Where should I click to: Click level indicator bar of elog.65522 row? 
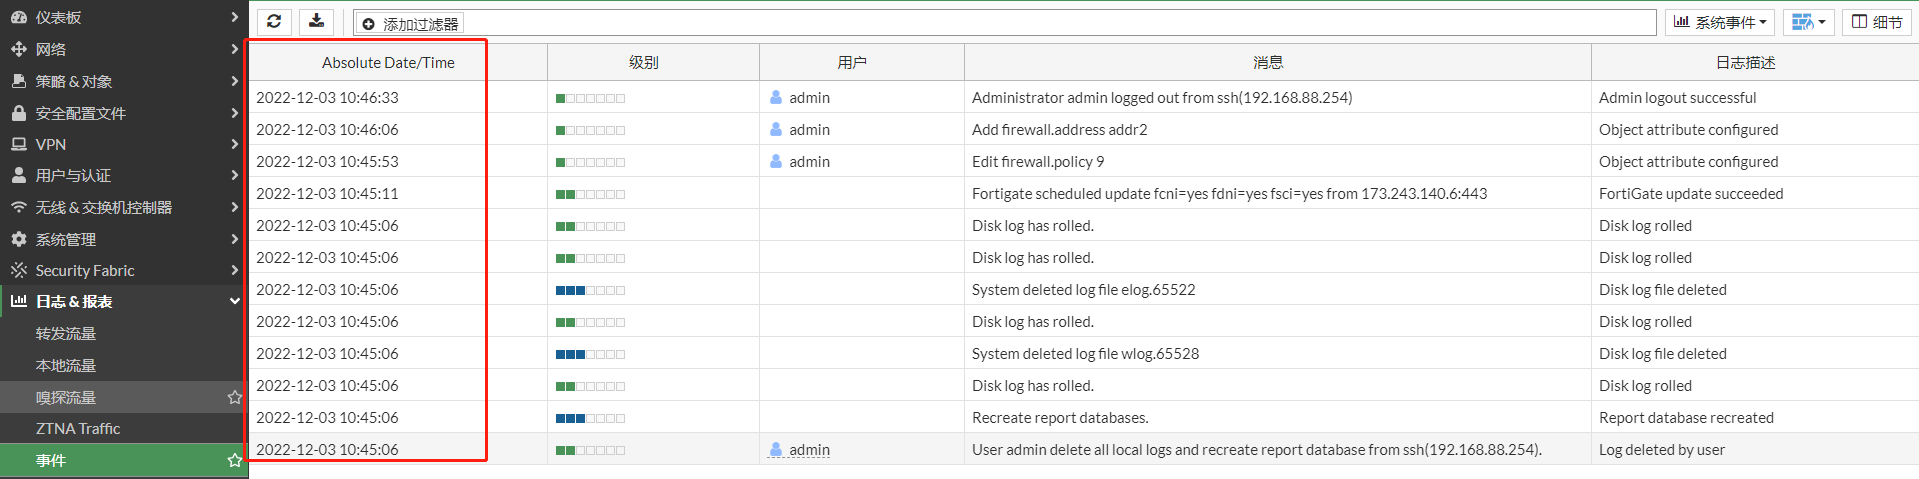(590, 290)
